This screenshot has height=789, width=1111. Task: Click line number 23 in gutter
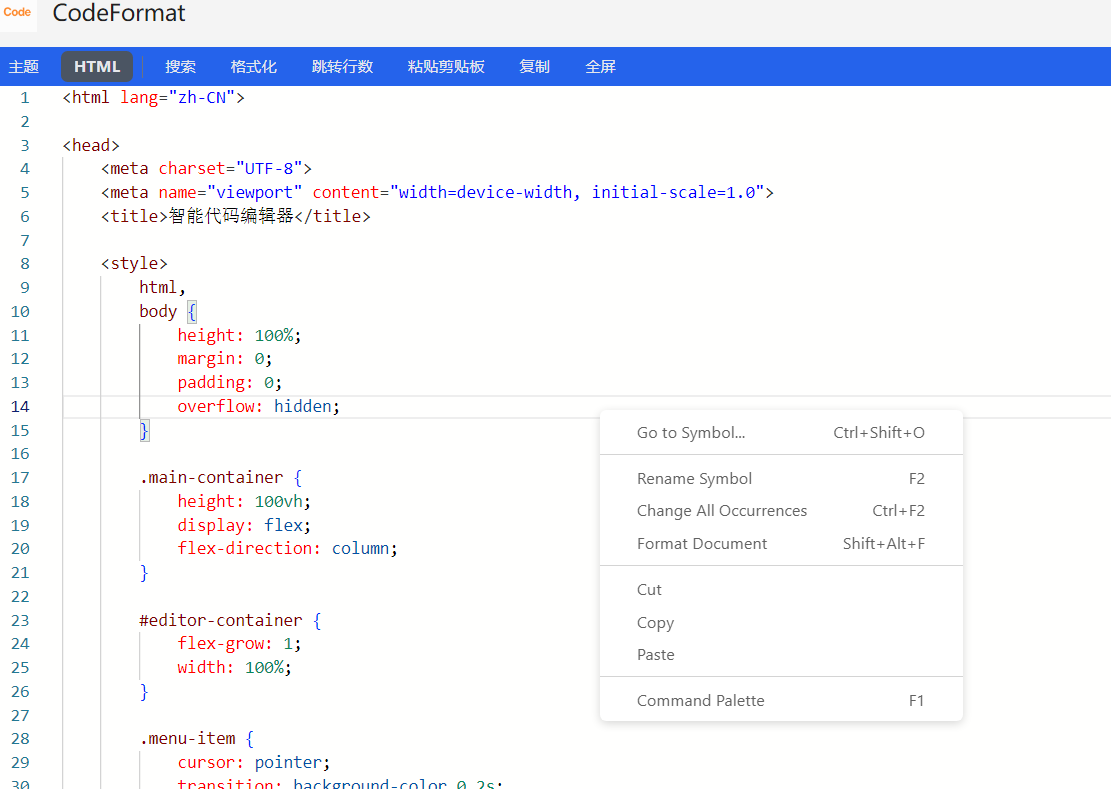[20, 620]
